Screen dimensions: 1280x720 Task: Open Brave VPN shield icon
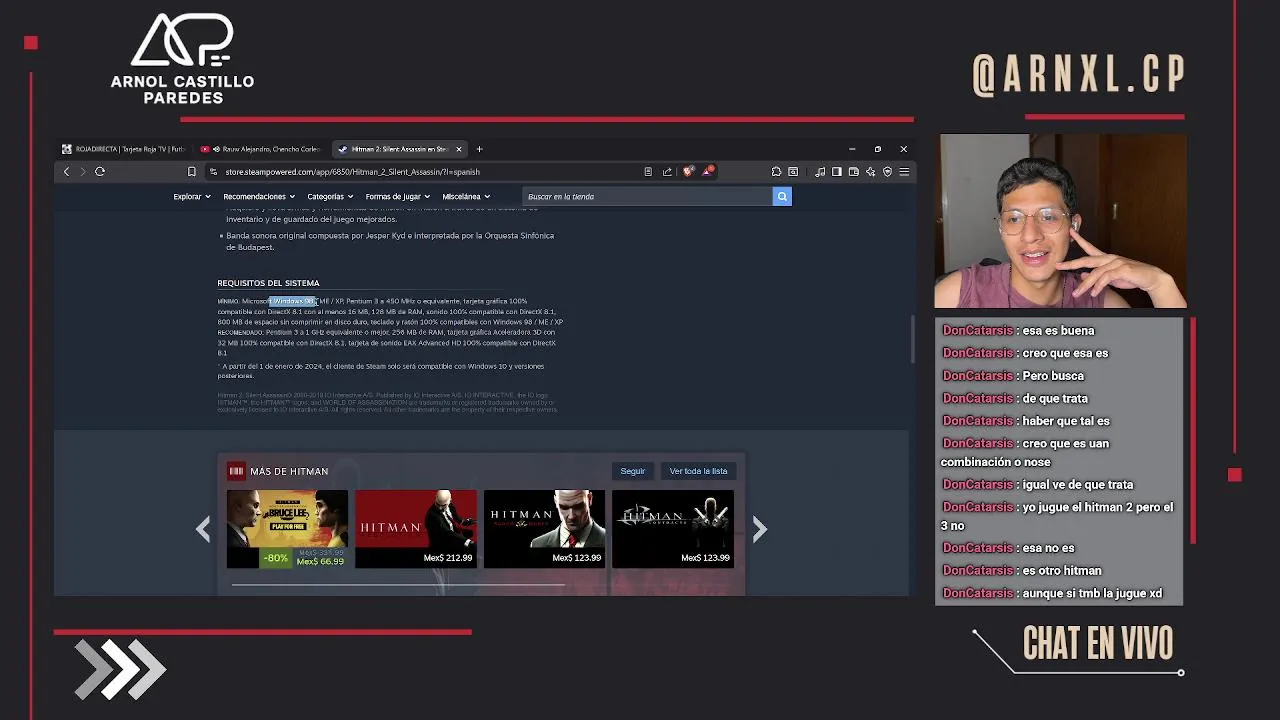click(887, 172)
